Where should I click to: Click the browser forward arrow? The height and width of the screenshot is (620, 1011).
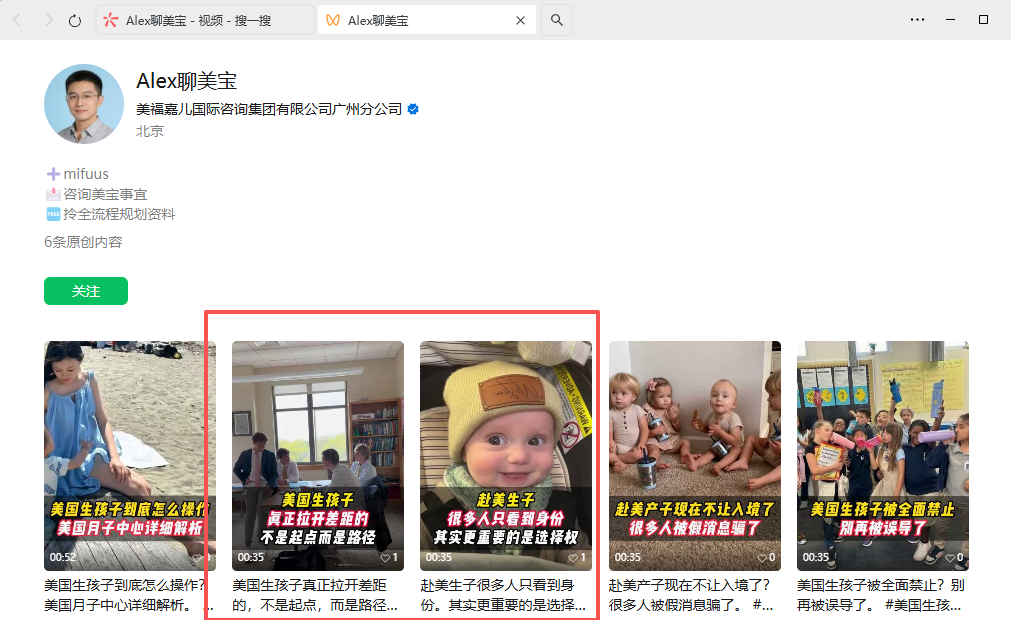(48, 20)
